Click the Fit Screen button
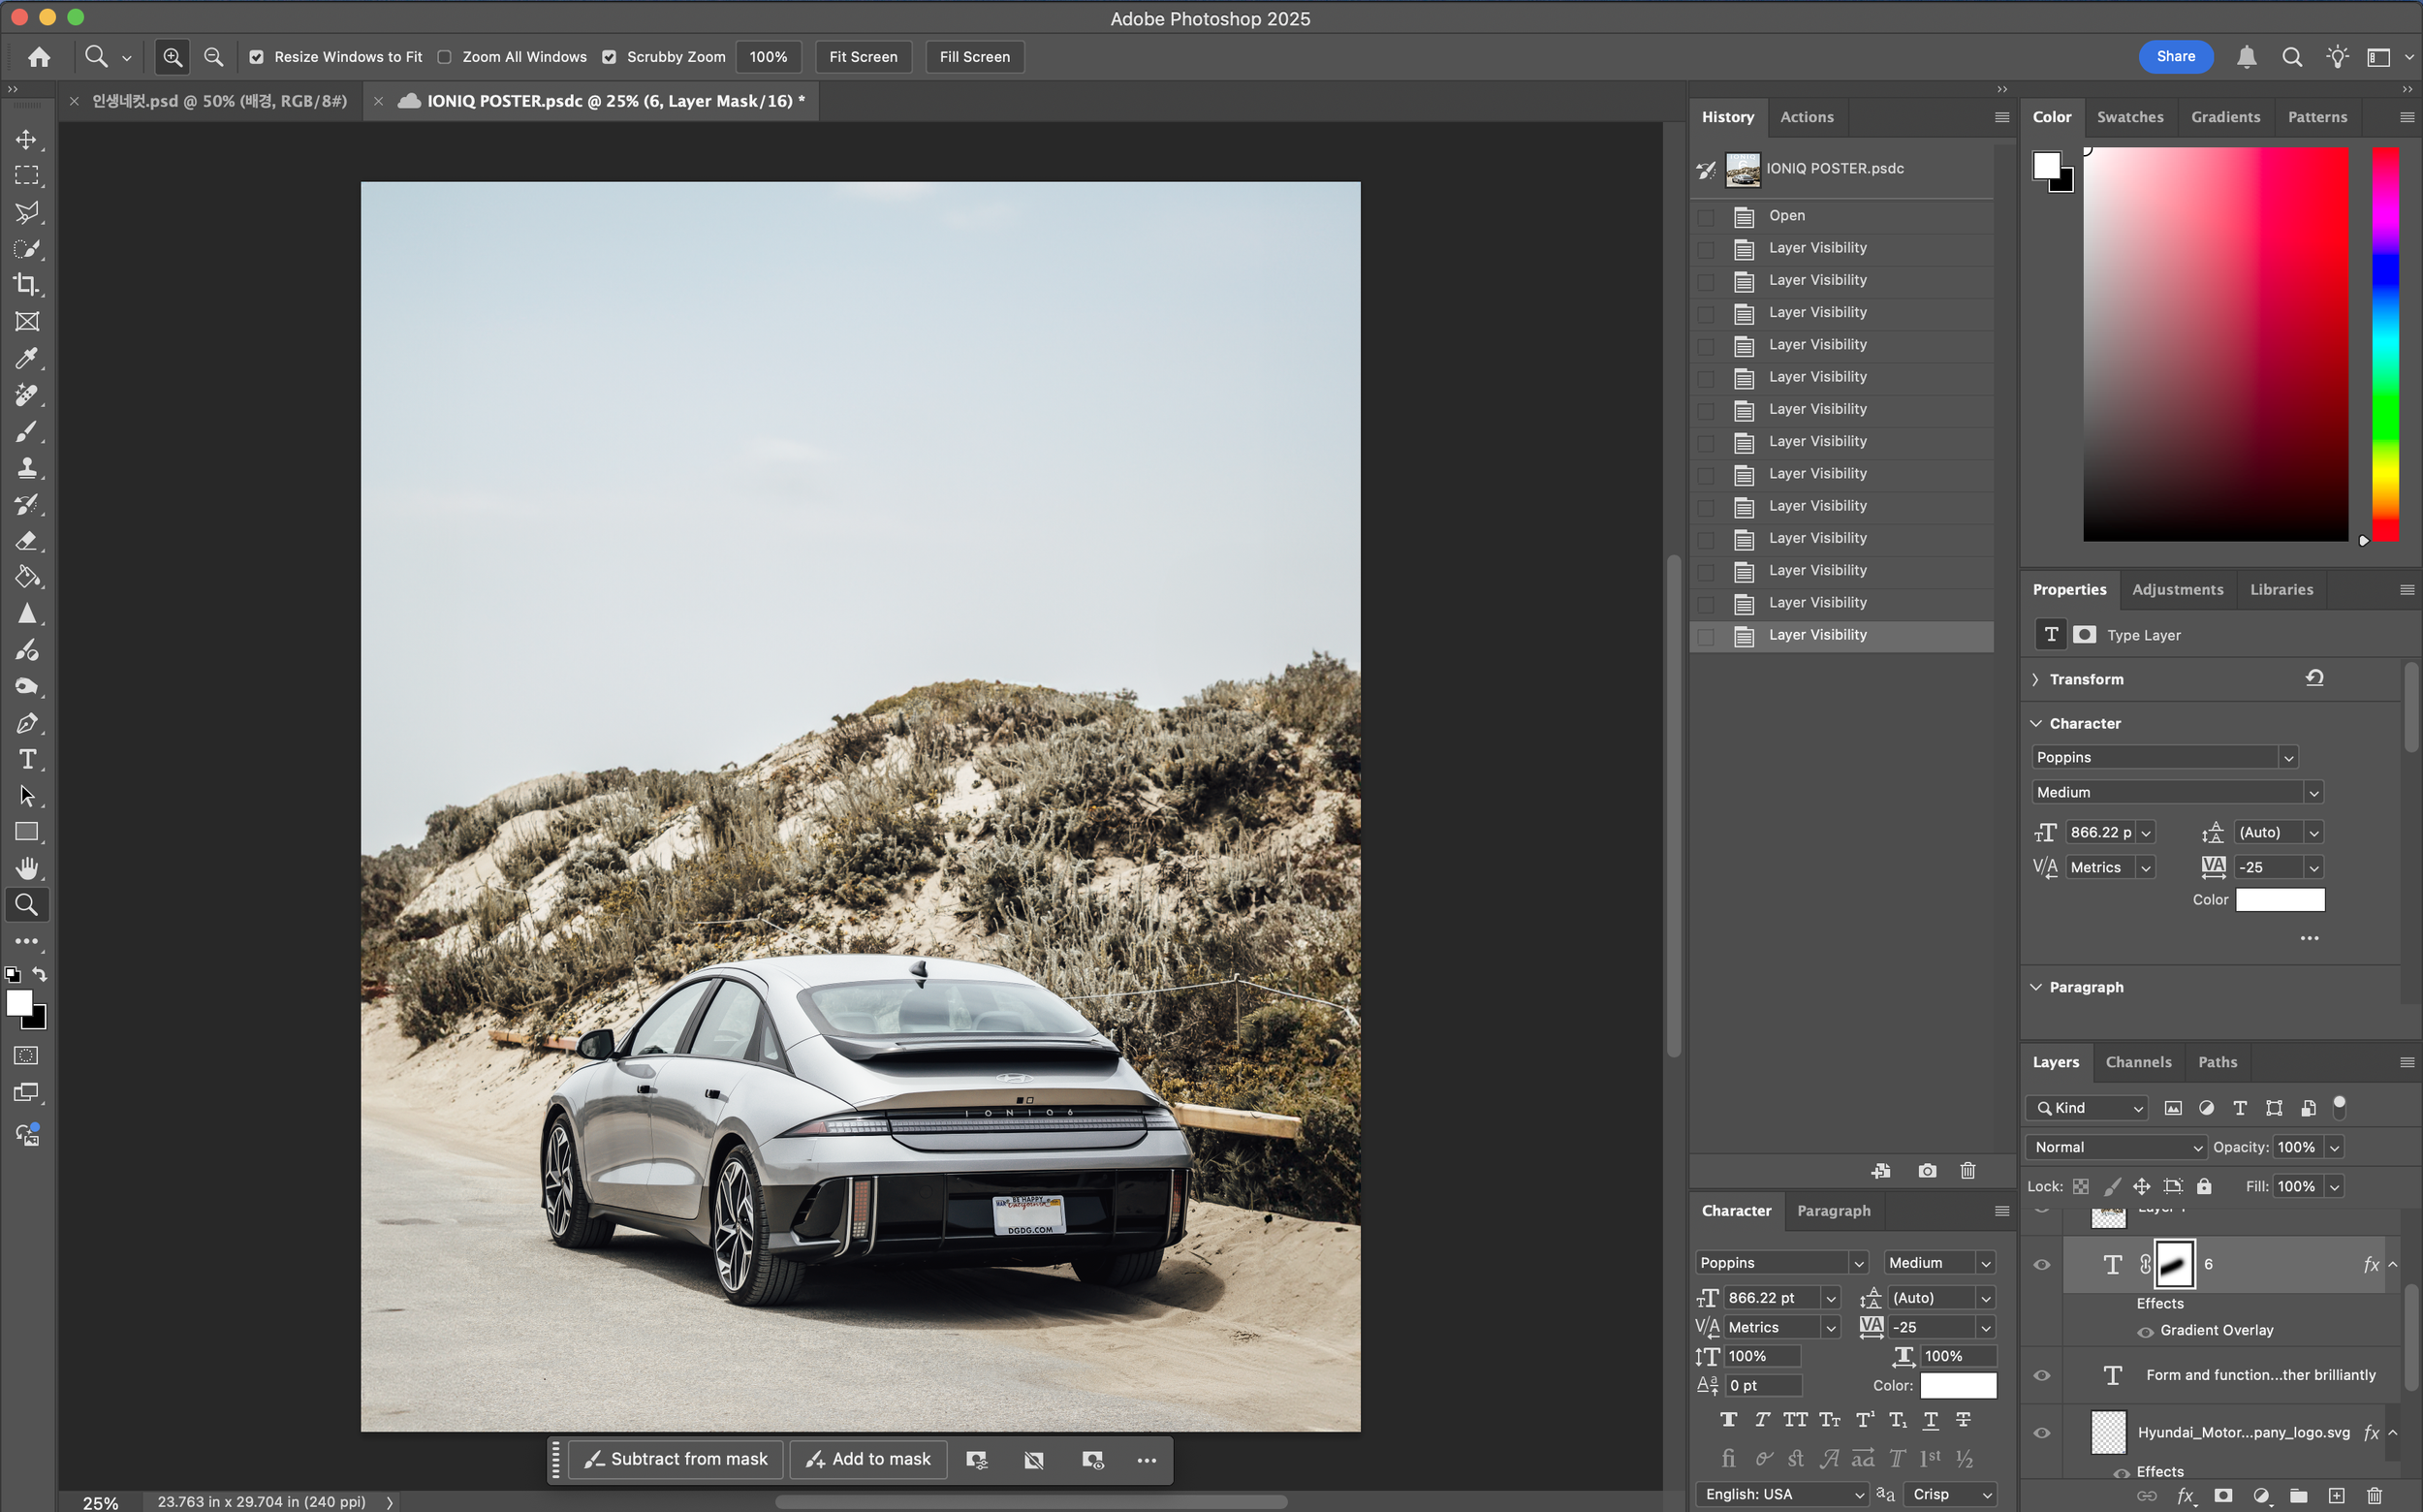2423x1512 pixels. pyautogui.click(x=863, y=57)
